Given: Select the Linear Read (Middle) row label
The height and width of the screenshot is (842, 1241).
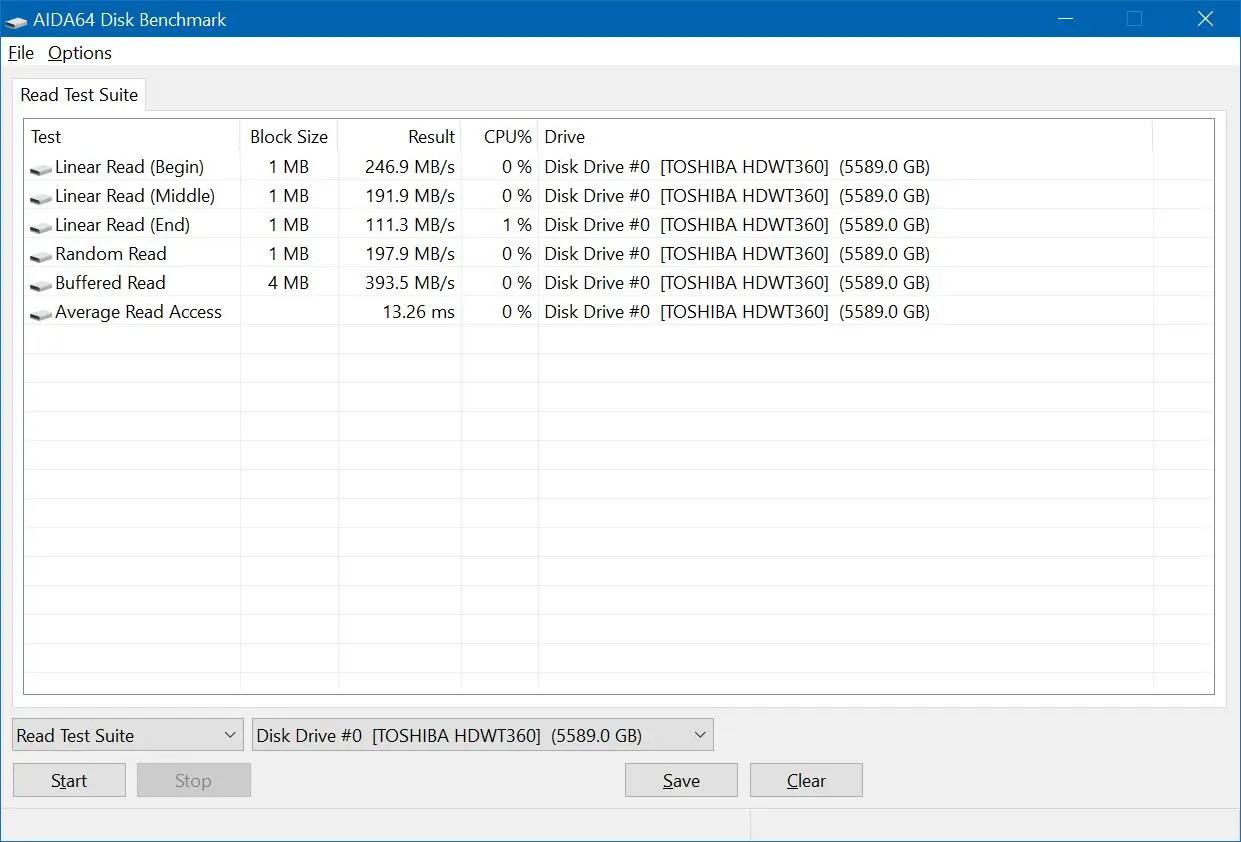Looking at the screenshot, I should pos(135,196).
